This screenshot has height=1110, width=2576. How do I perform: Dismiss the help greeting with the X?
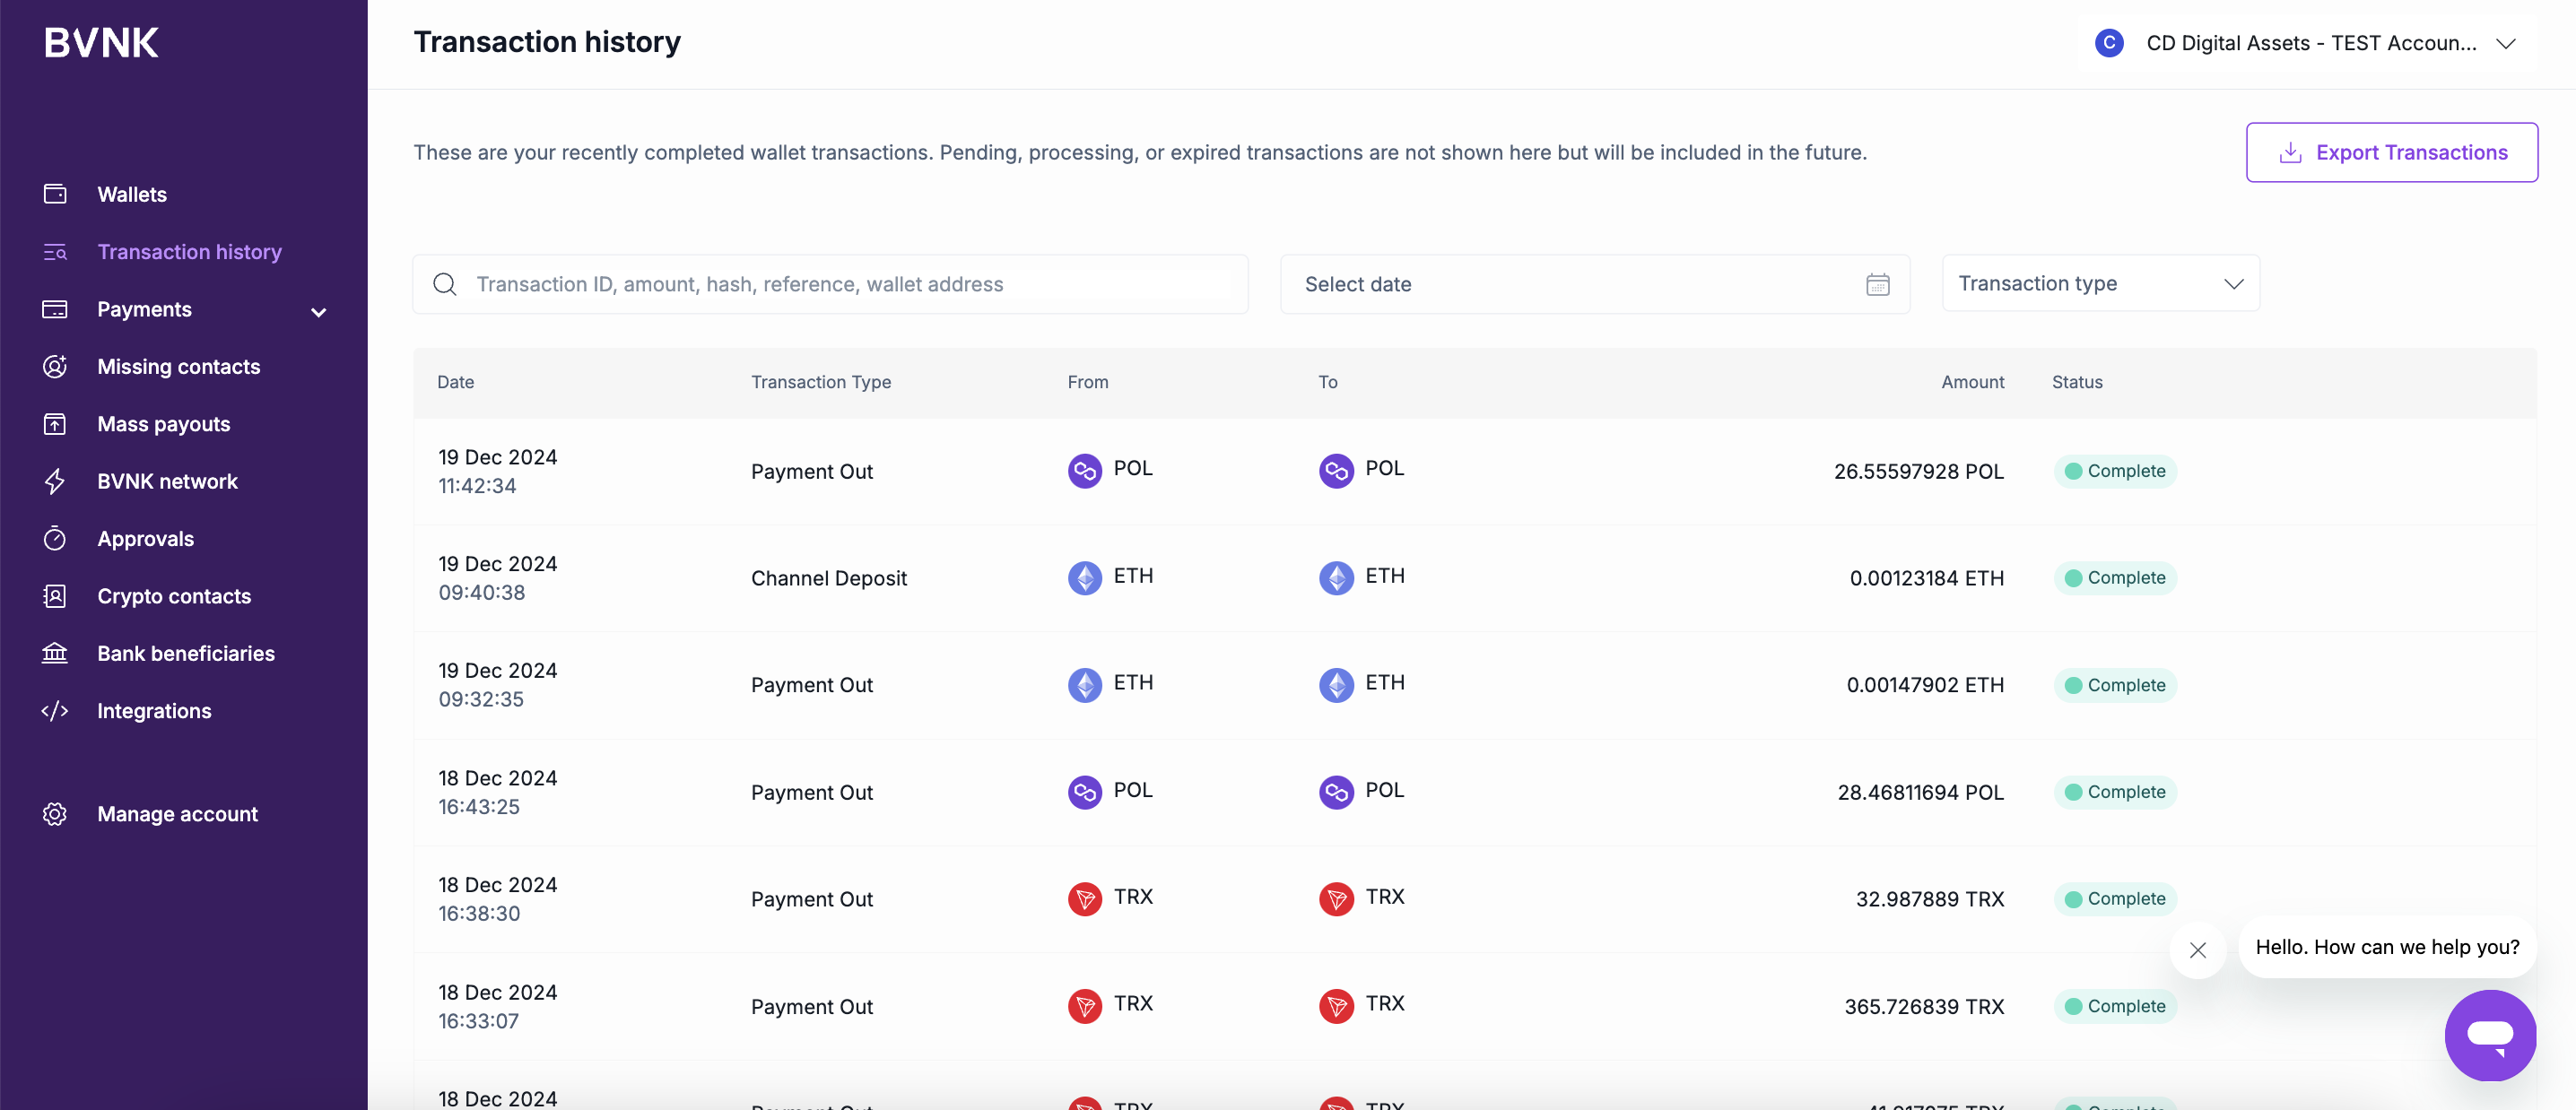(x=2197, y=950)
